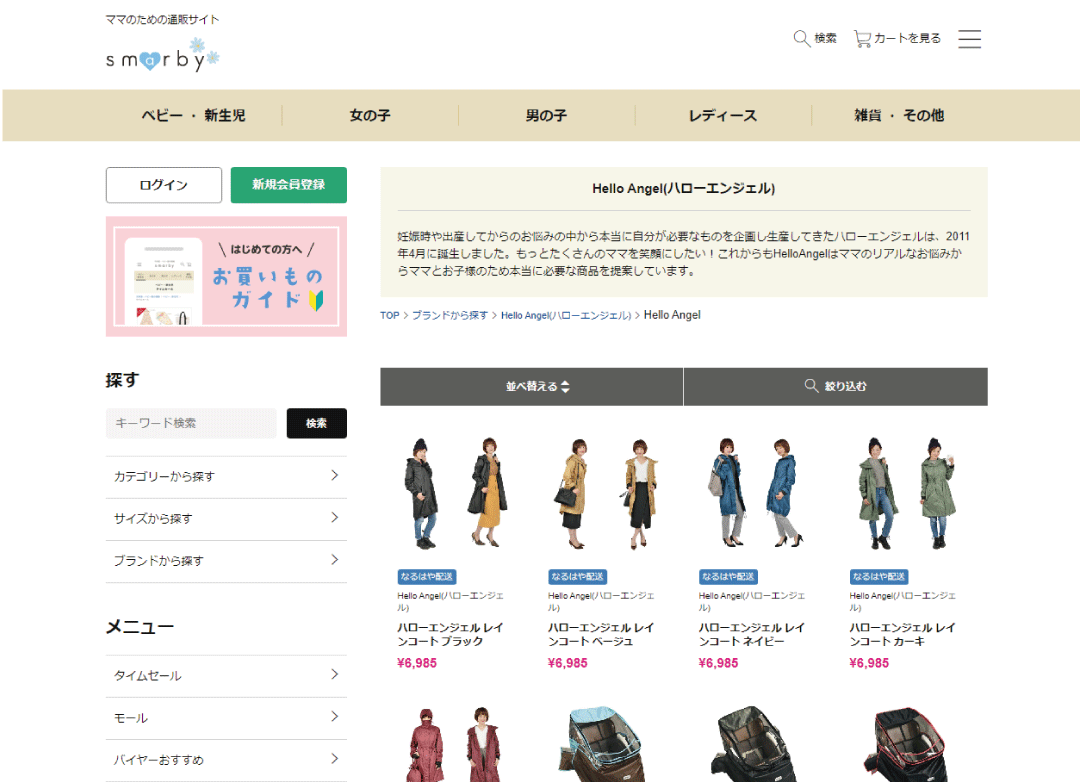Click ハローエンジェル レインコート ベージュ title
1080x782 pixels.
tap(601, 635)
